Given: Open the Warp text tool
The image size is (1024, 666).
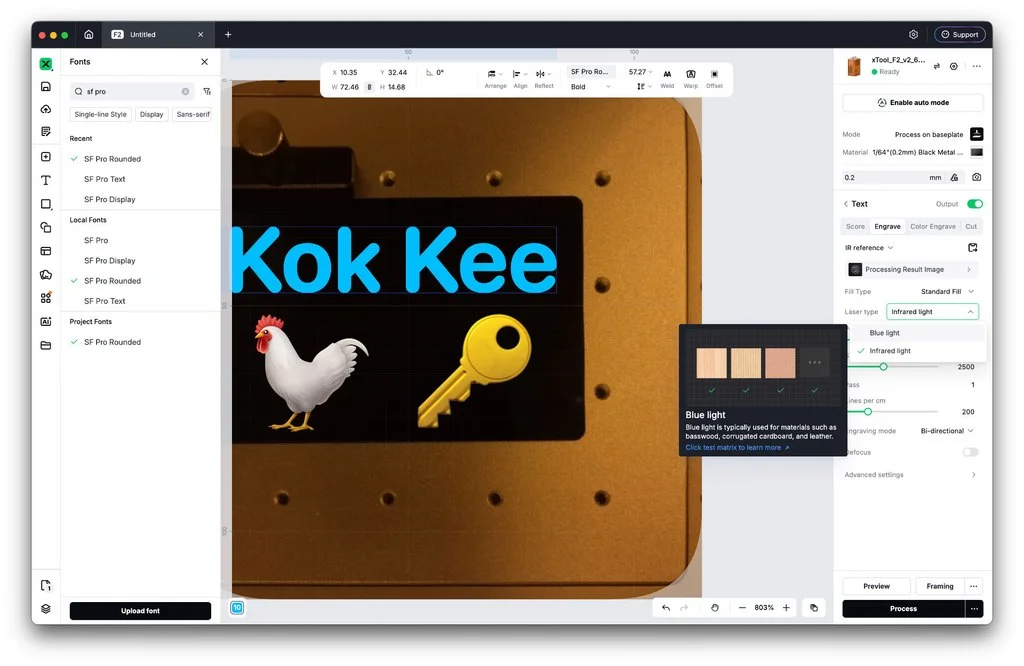Looking at the screenshot, I should 690,79.
